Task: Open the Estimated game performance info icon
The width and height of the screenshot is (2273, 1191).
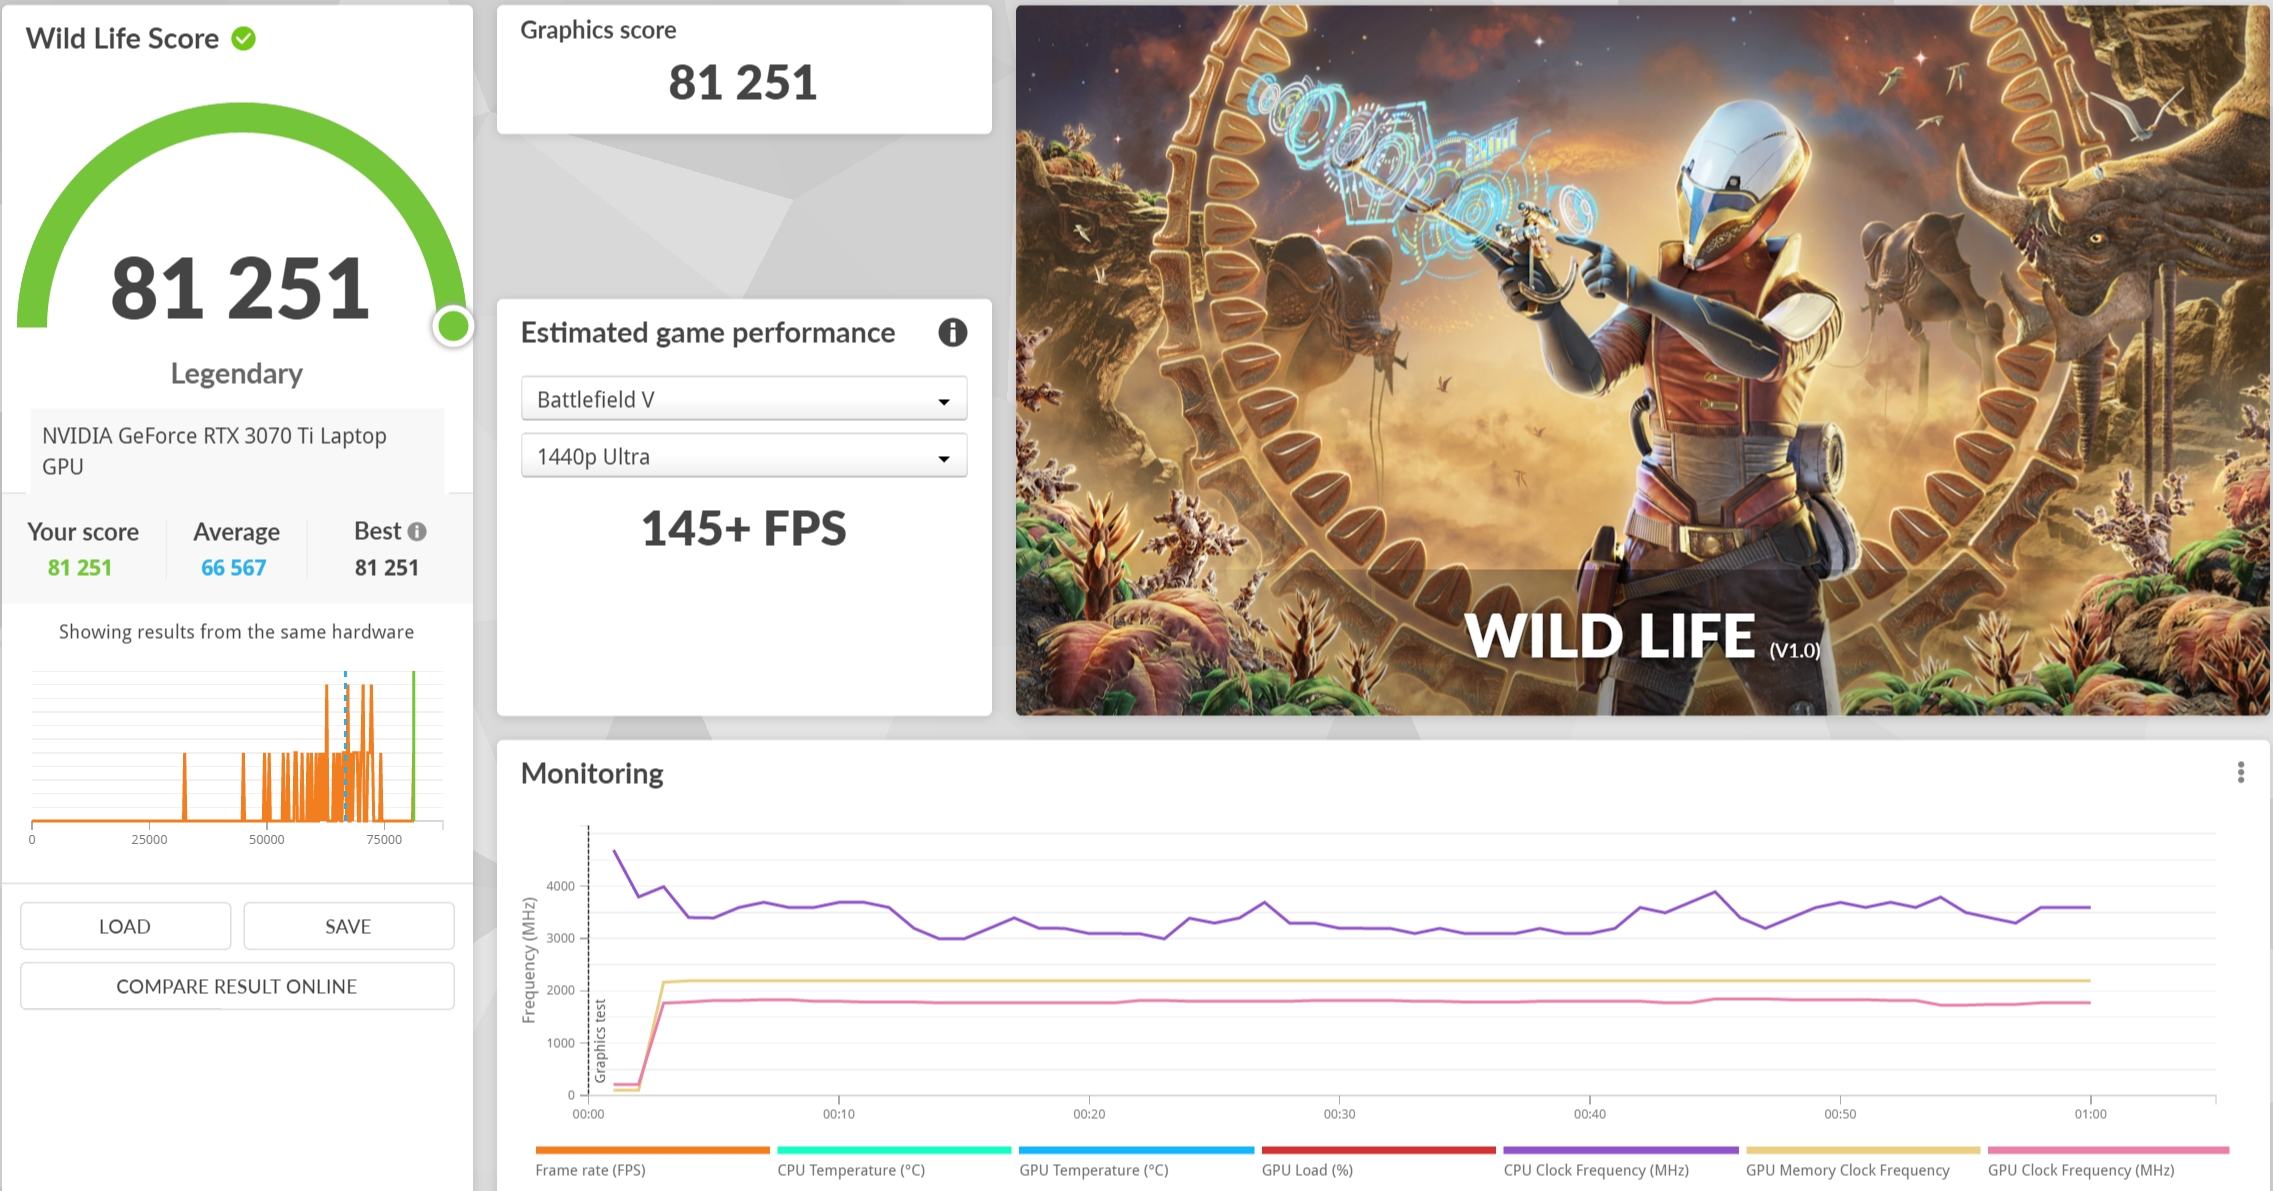Action: point(952,333)
